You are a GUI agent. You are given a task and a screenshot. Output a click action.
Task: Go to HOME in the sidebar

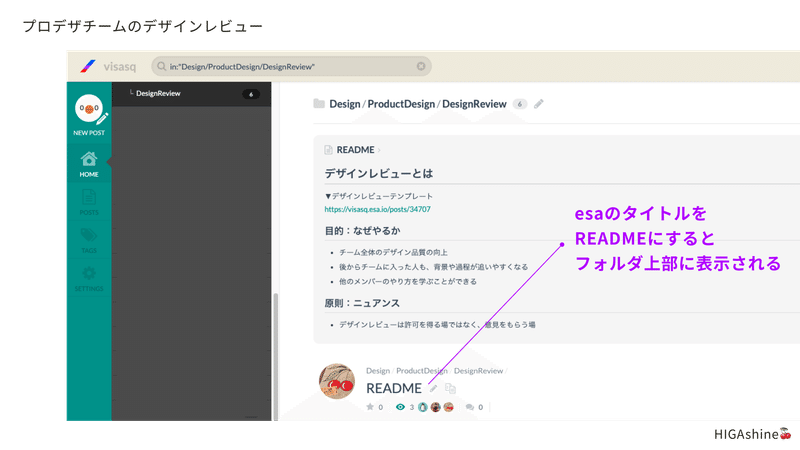click(x=89, y=164)
